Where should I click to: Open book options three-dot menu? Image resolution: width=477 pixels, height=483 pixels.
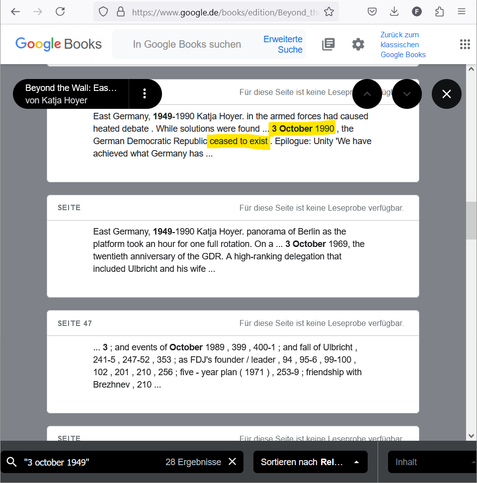tap(144, 94)
